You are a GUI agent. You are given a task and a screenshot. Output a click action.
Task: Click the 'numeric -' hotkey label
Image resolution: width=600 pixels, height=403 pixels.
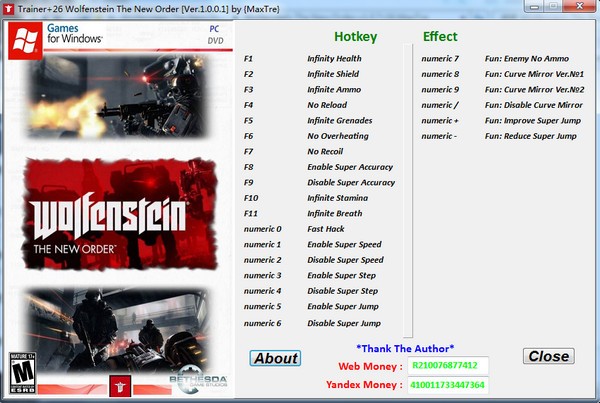coord(439,136)
